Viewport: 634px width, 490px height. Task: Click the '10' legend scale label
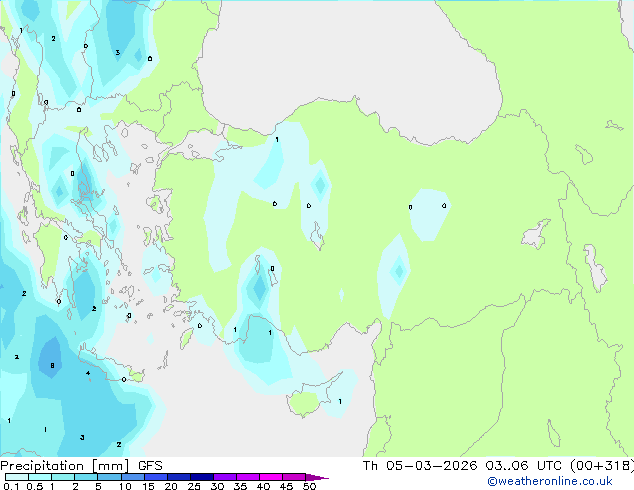[x=125, y=486]
